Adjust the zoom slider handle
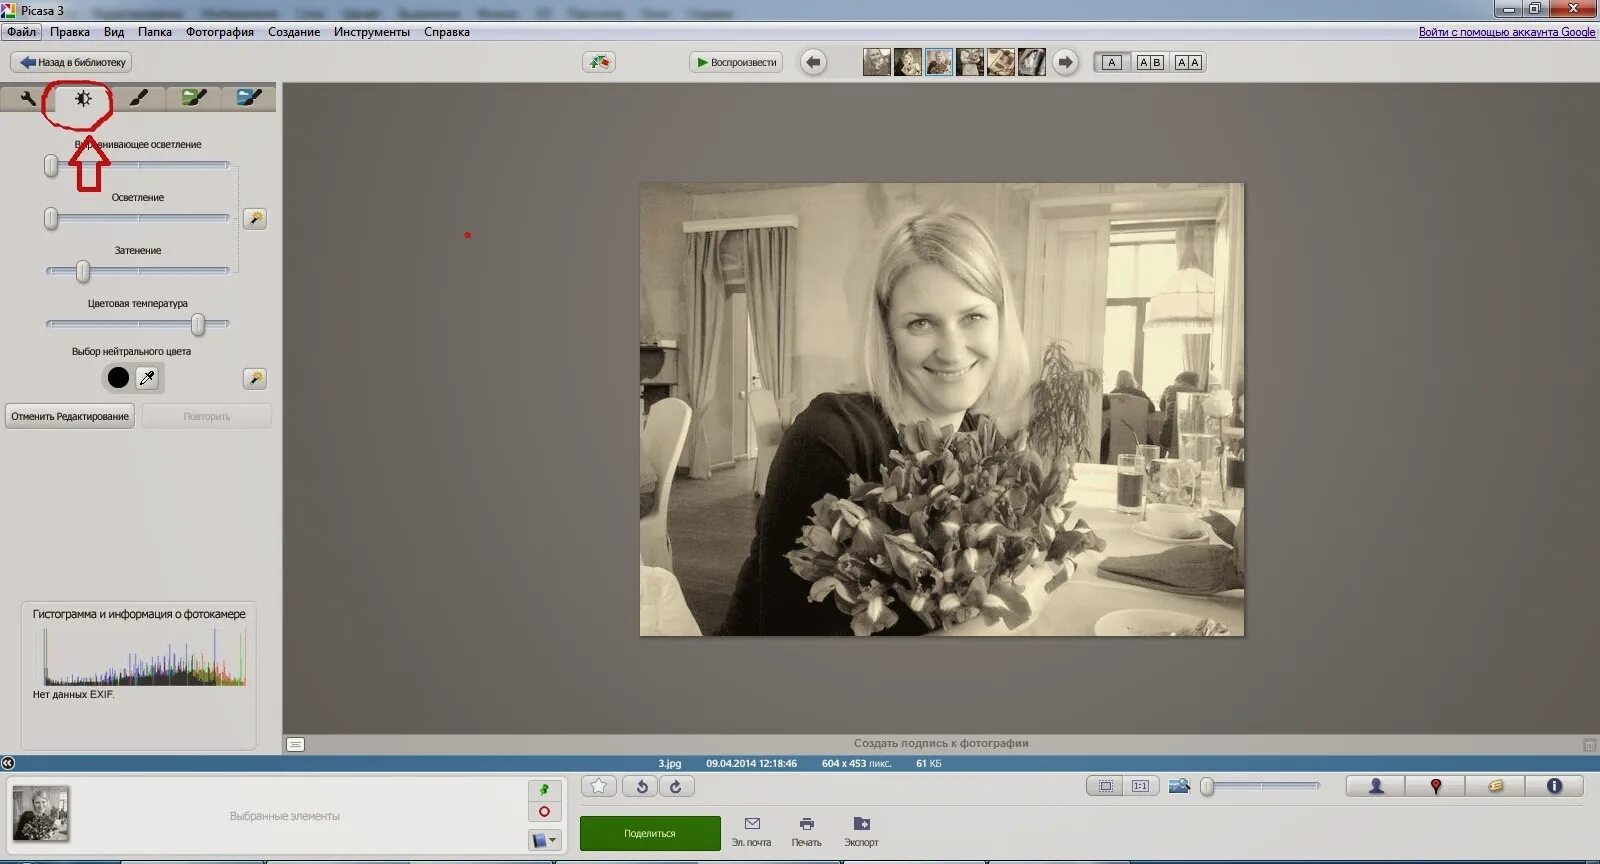 (1207, 787)
